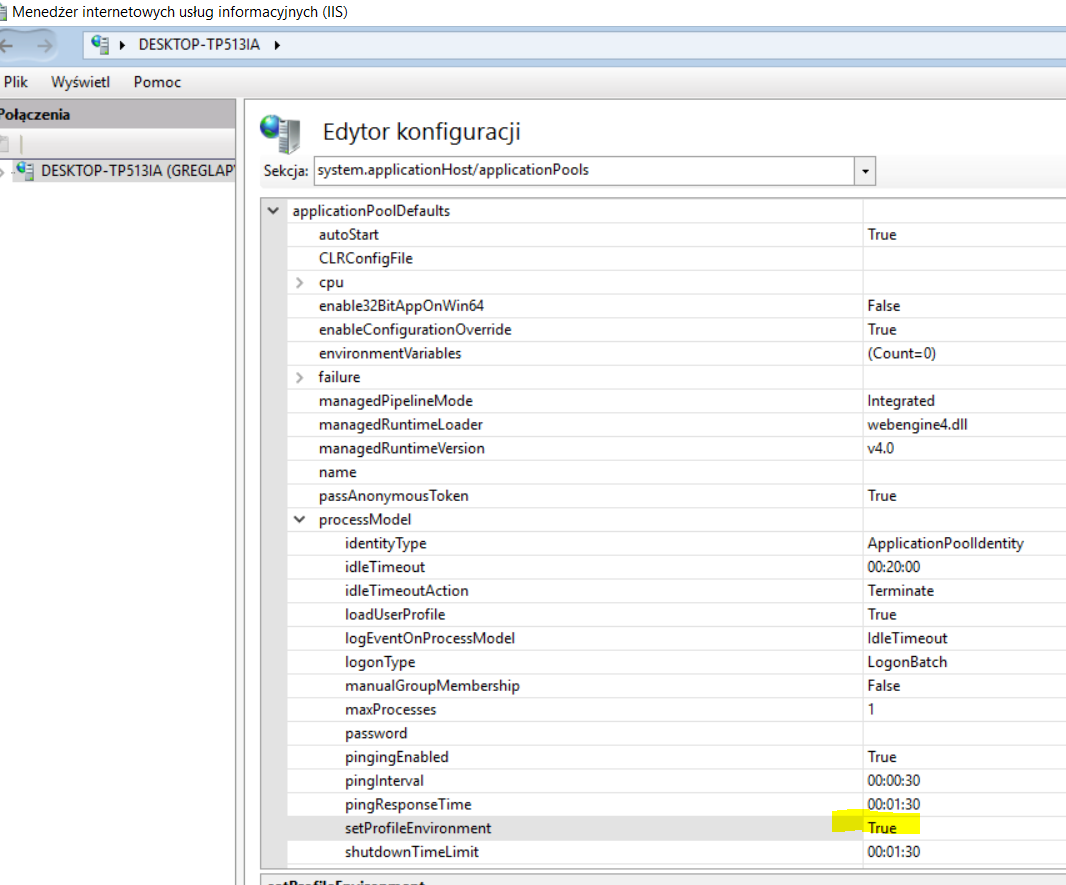The width and height of the screenshot is (1066, 885).
Task: Click the arrow after DESKTOP-TP513IA in breadcrumb
Action: coord(277,45)
